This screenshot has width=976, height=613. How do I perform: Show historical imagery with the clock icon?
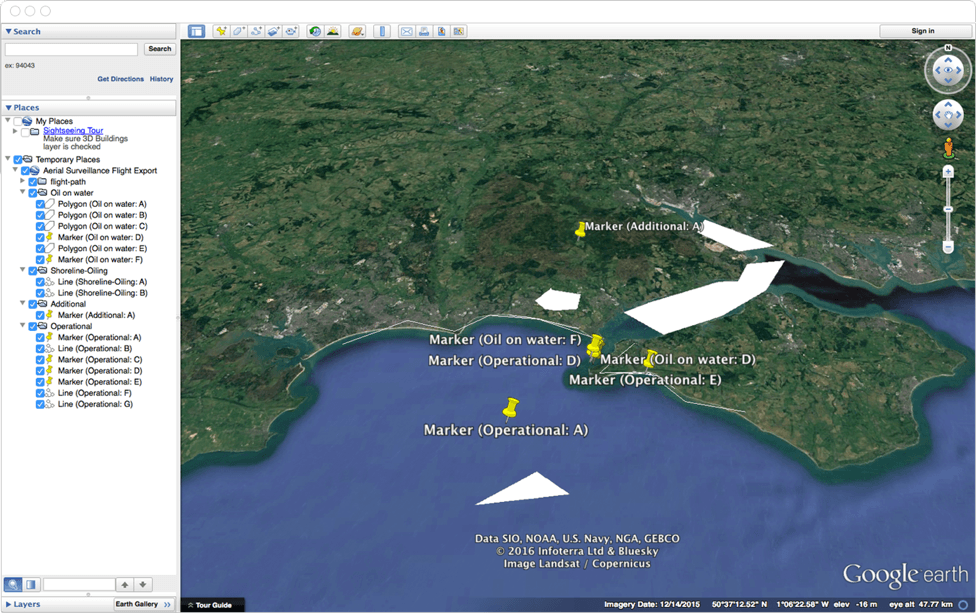tap(315, 31)
